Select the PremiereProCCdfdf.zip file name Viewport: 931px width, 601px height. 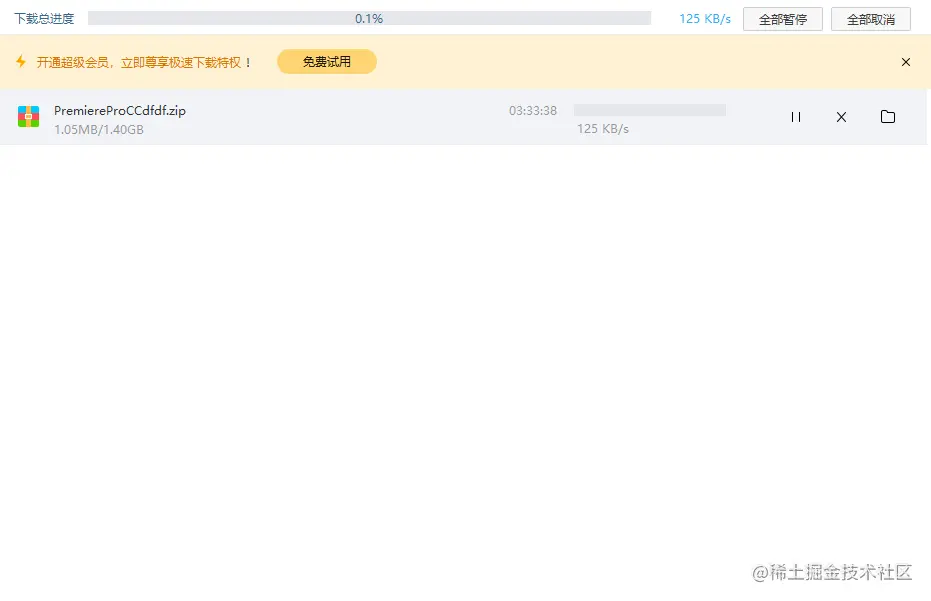[x=120, y=110]
